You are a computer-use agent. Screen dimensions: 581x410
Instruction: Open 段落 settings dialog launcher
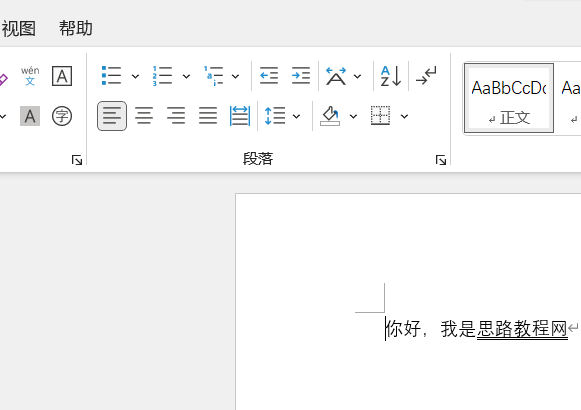(441, 160)
